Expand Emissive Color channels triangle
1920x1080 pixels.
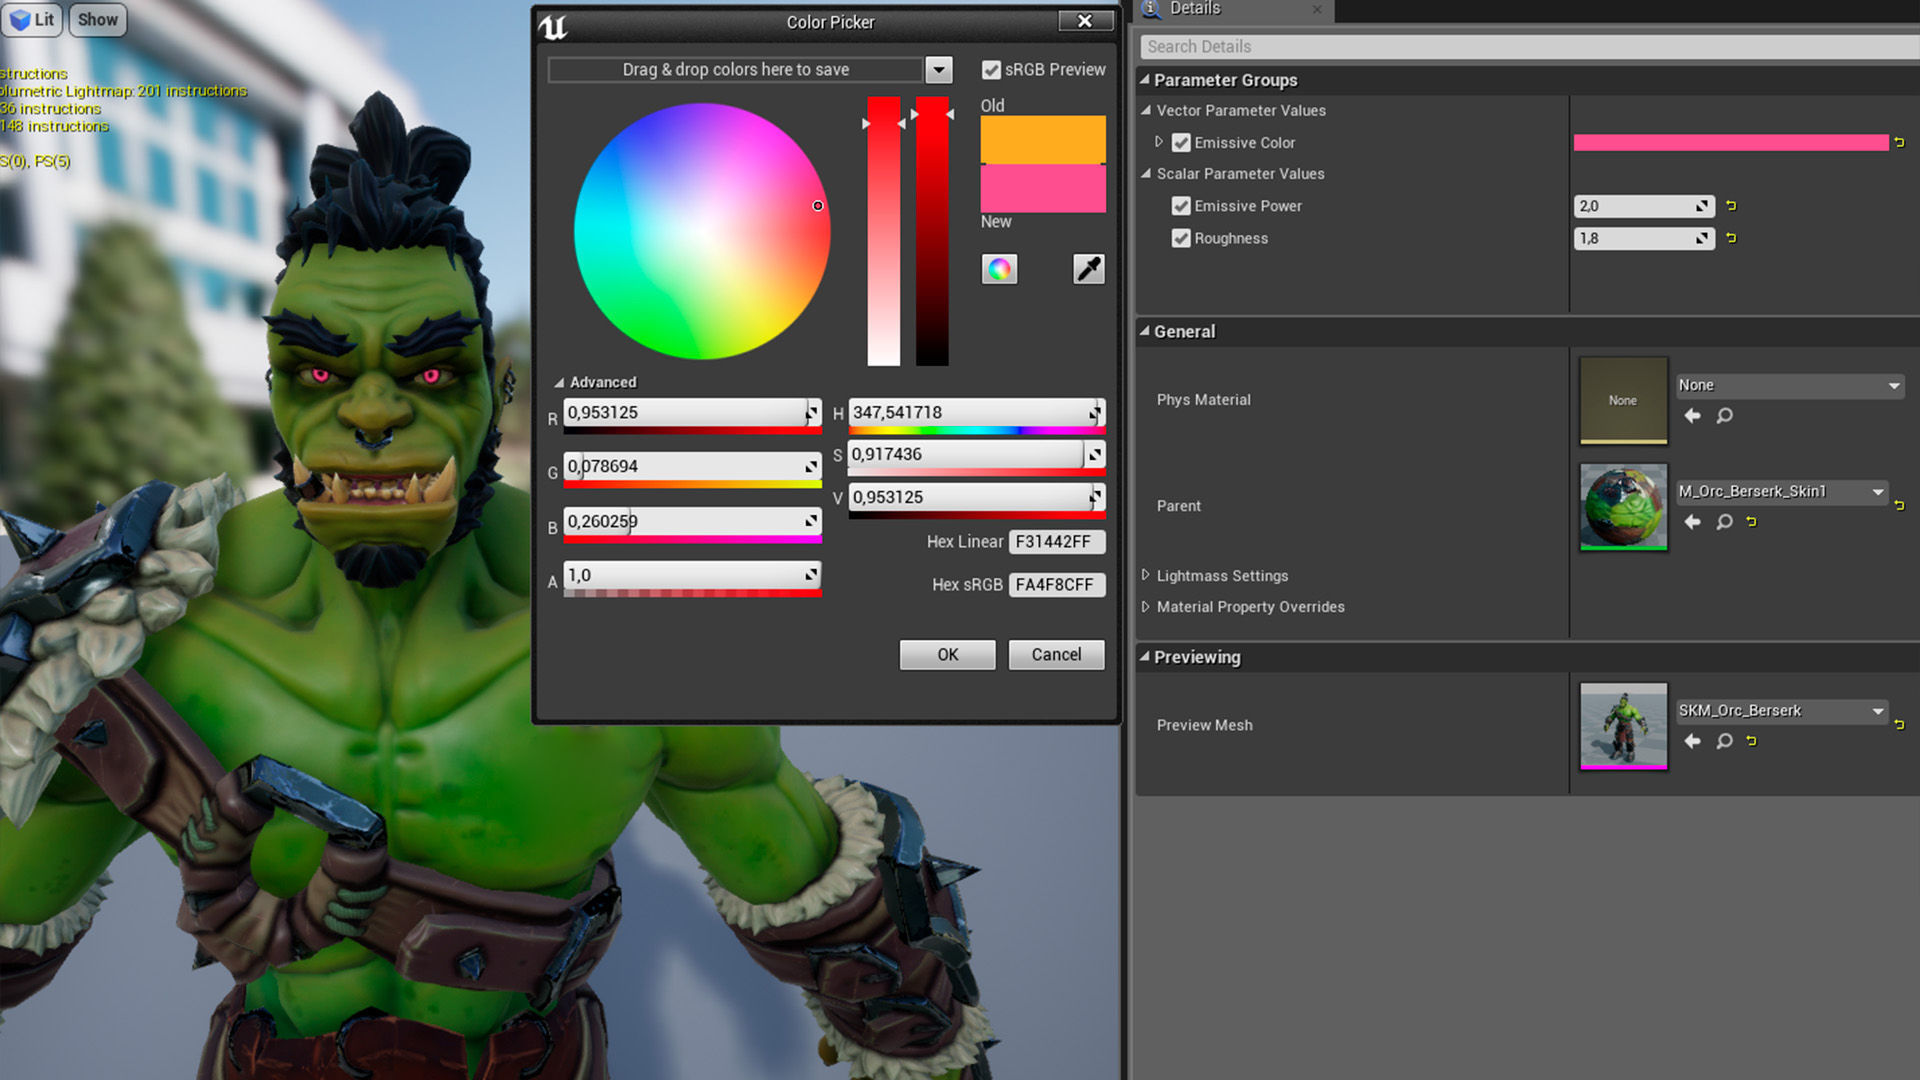click(x=1159, y=142)
